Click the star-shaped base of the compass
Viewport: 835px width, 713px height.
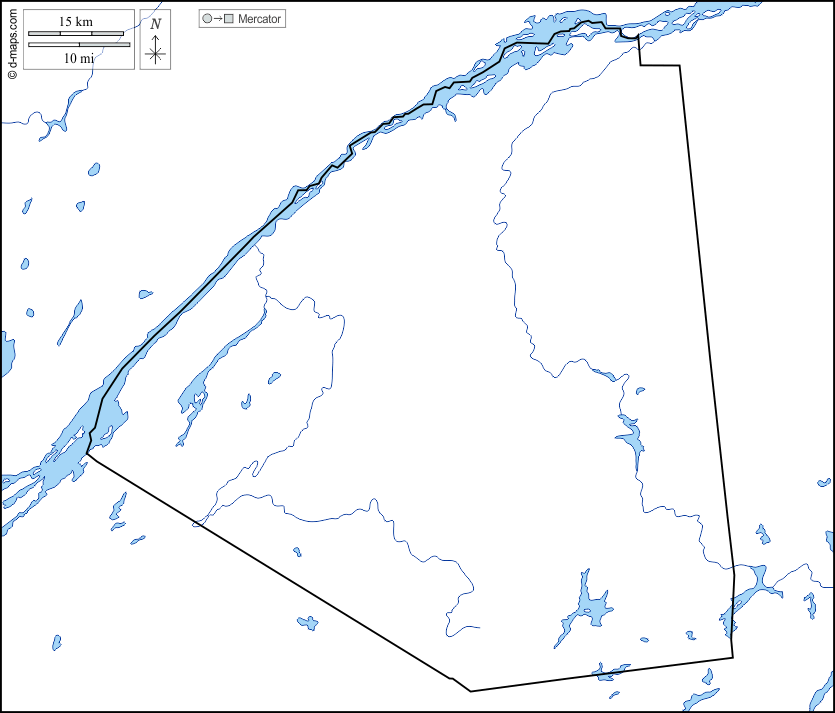(155, 54)
